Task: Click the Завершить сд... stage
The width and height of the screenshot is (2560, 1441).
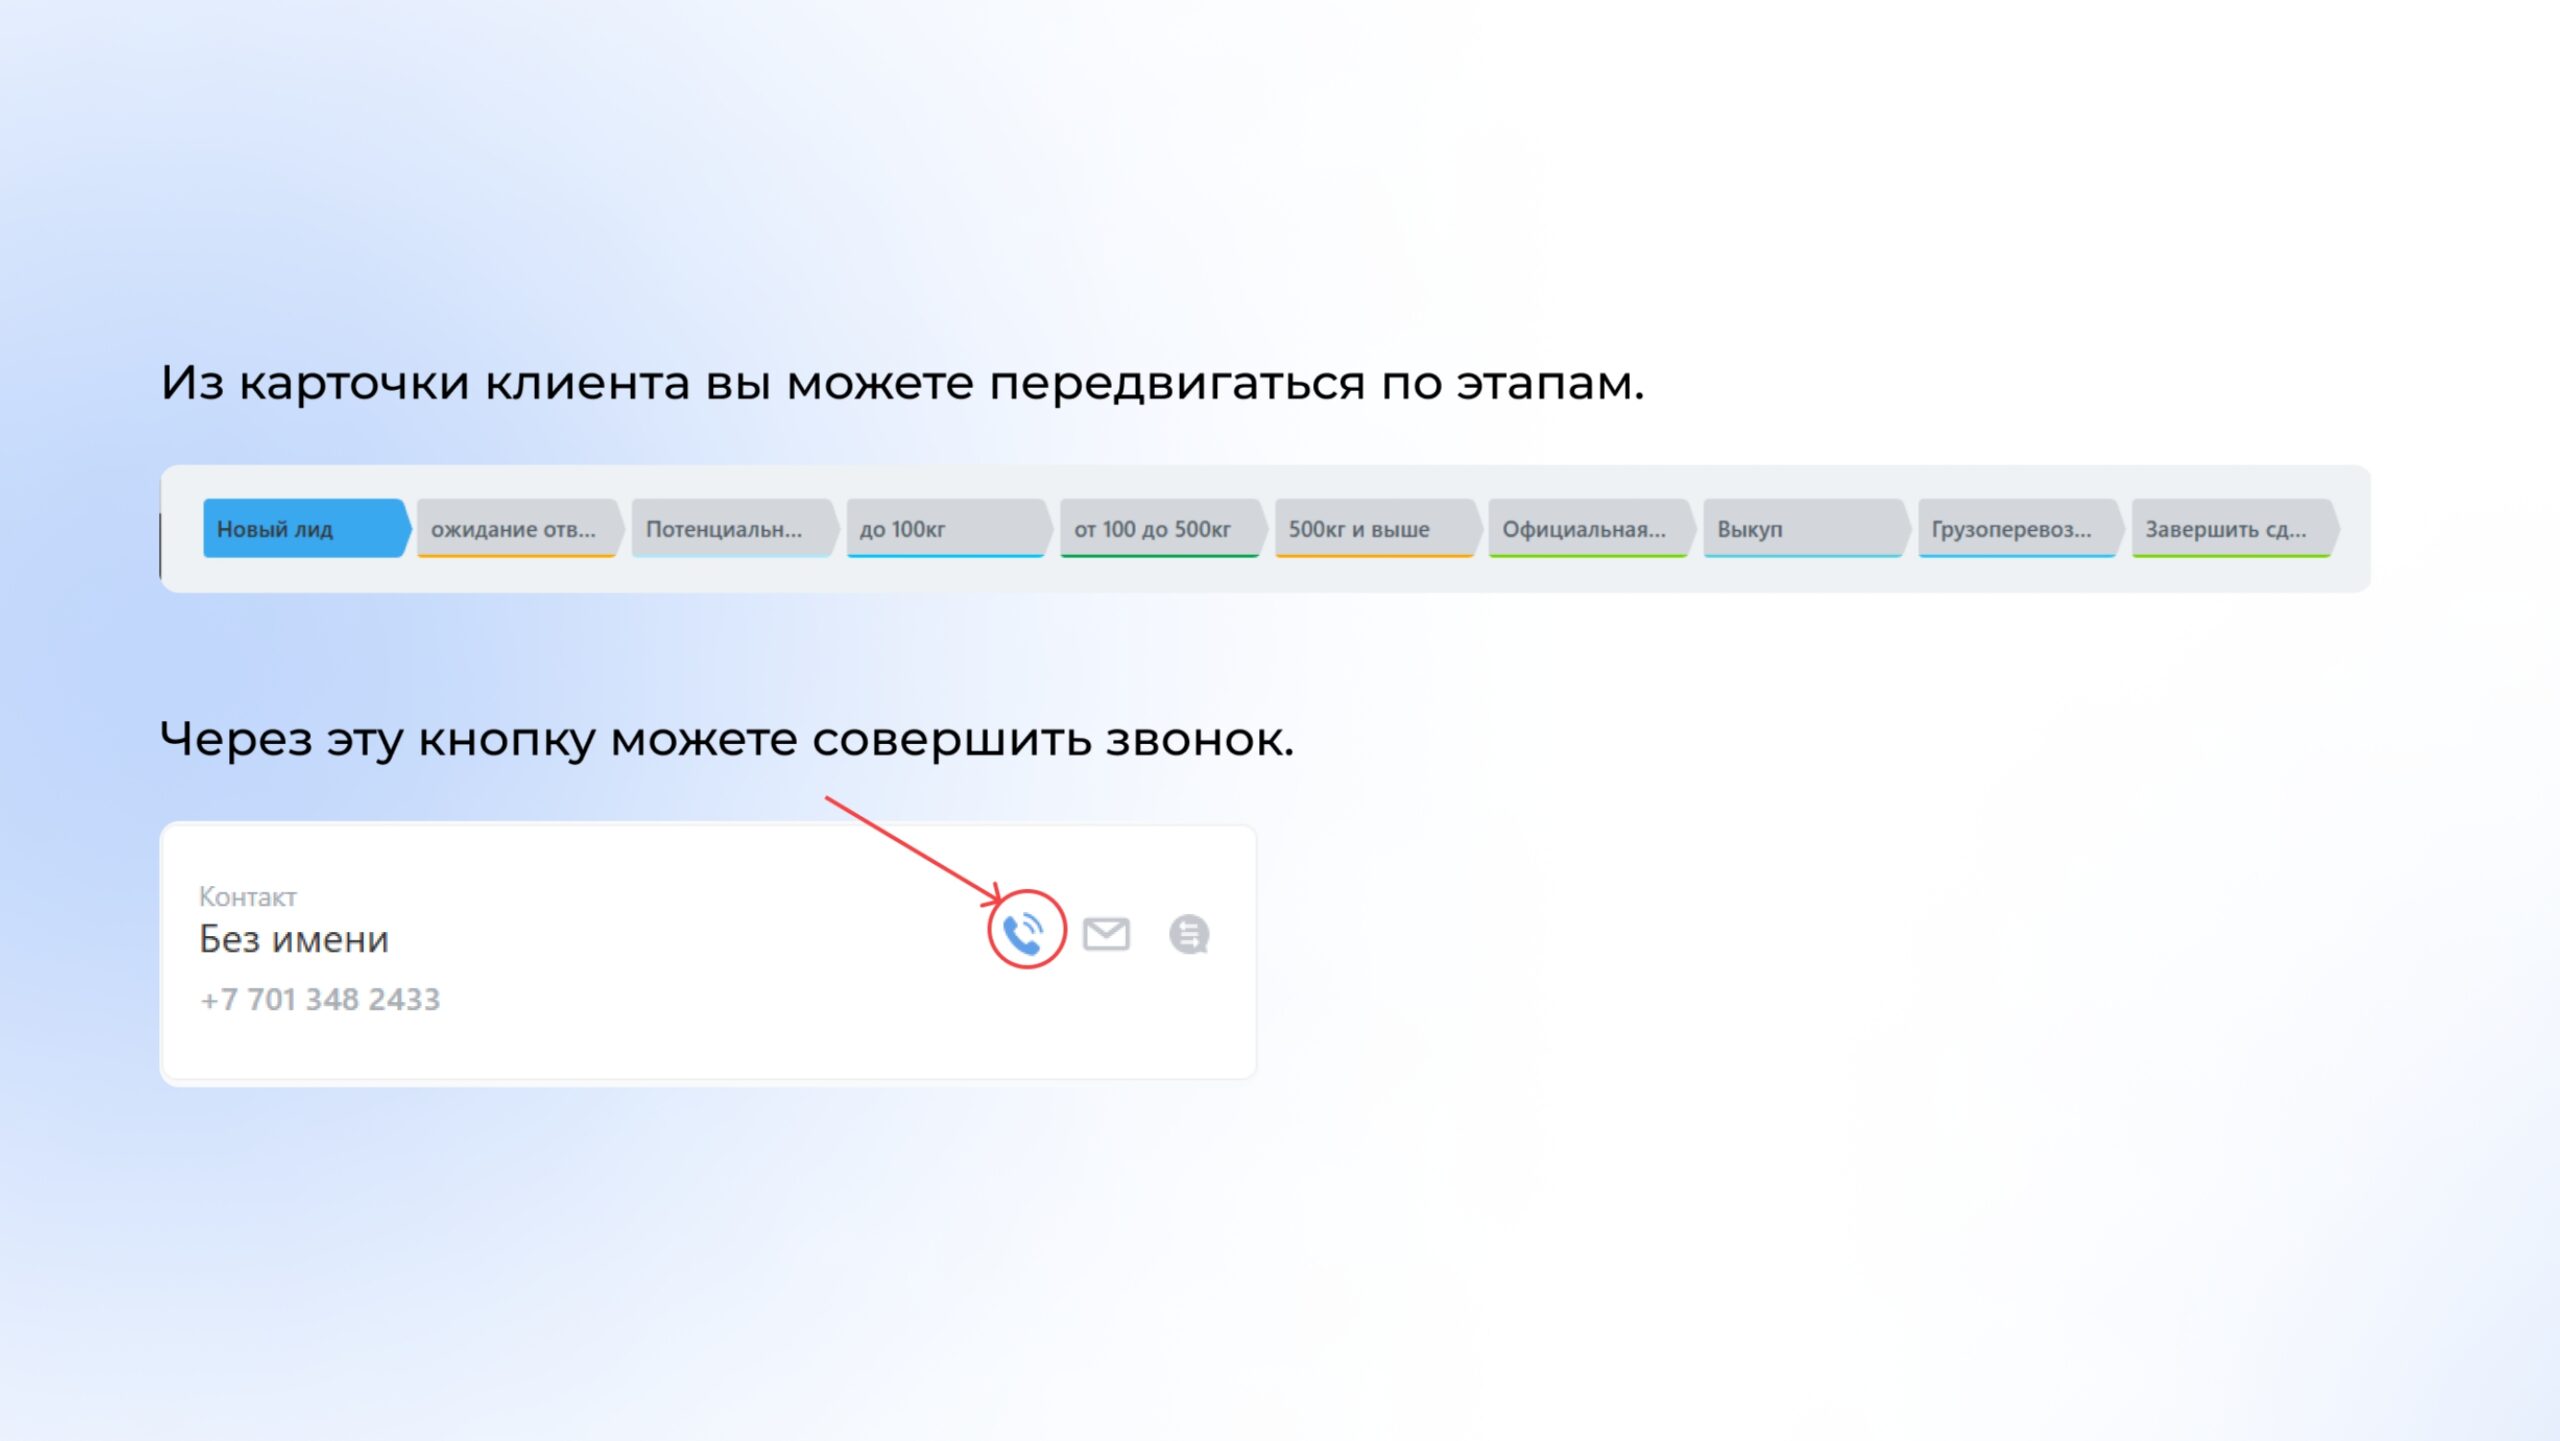Action: tap(2235, 529)
